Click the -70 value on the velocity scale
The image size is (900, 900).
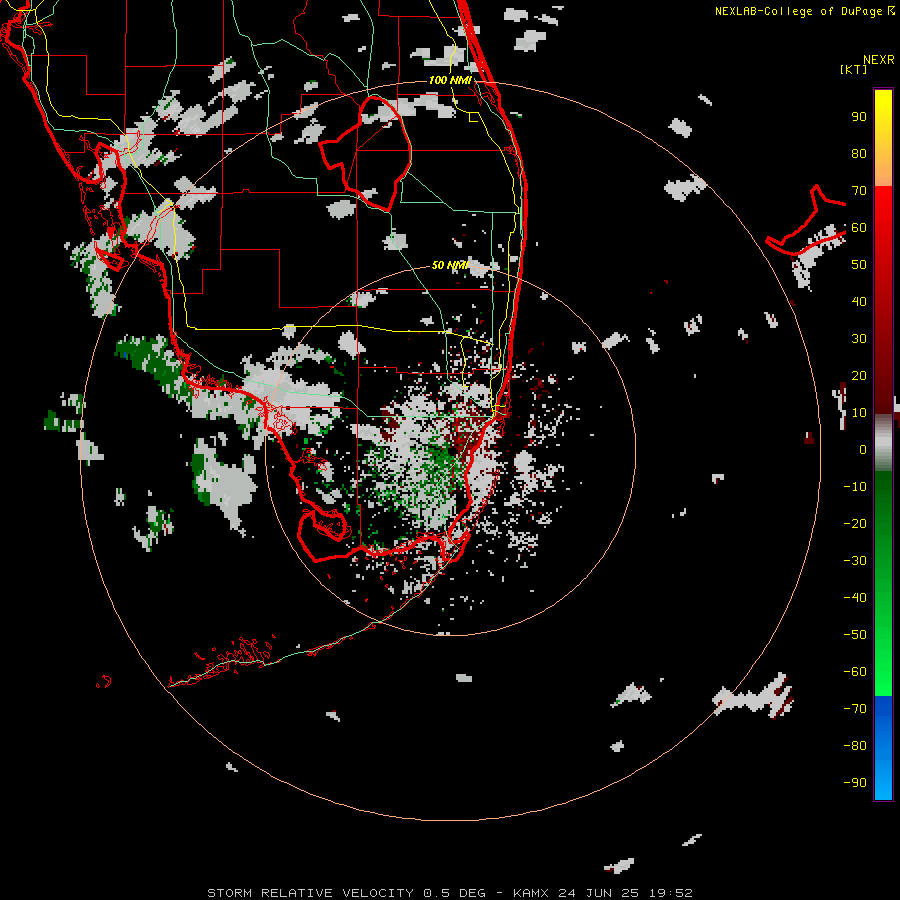pos(855,709)
